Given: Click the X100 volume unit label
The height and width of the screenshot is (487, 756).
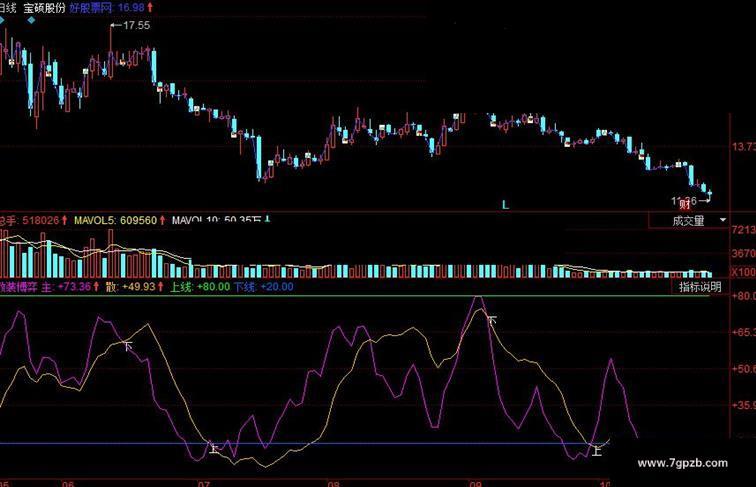Looking at the screenshot, I should pos(743,272).
